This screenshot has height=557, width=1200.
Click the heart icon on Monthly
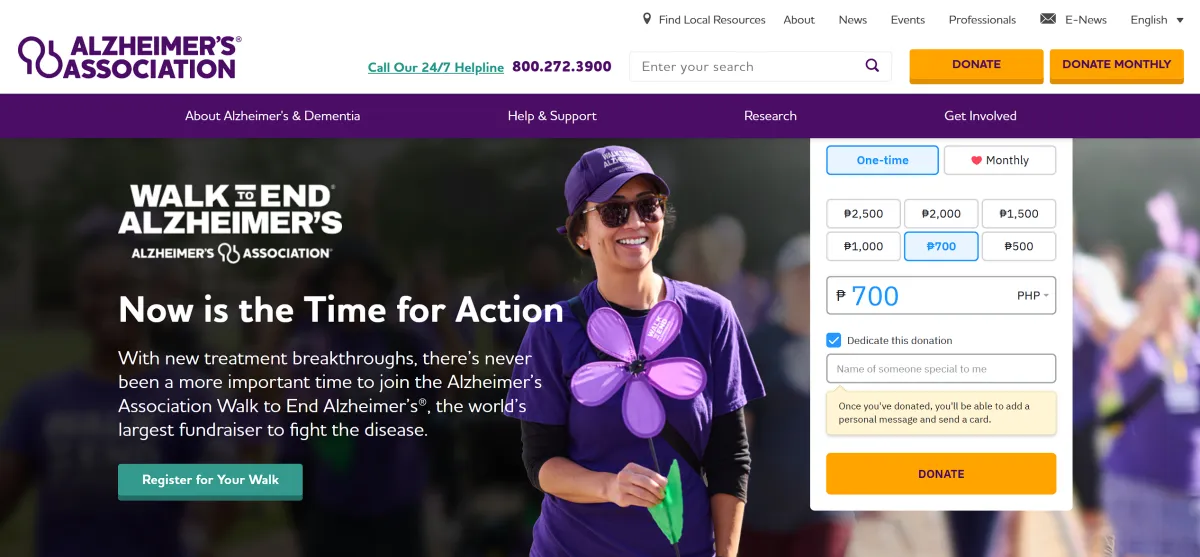(x=977, y=160)
